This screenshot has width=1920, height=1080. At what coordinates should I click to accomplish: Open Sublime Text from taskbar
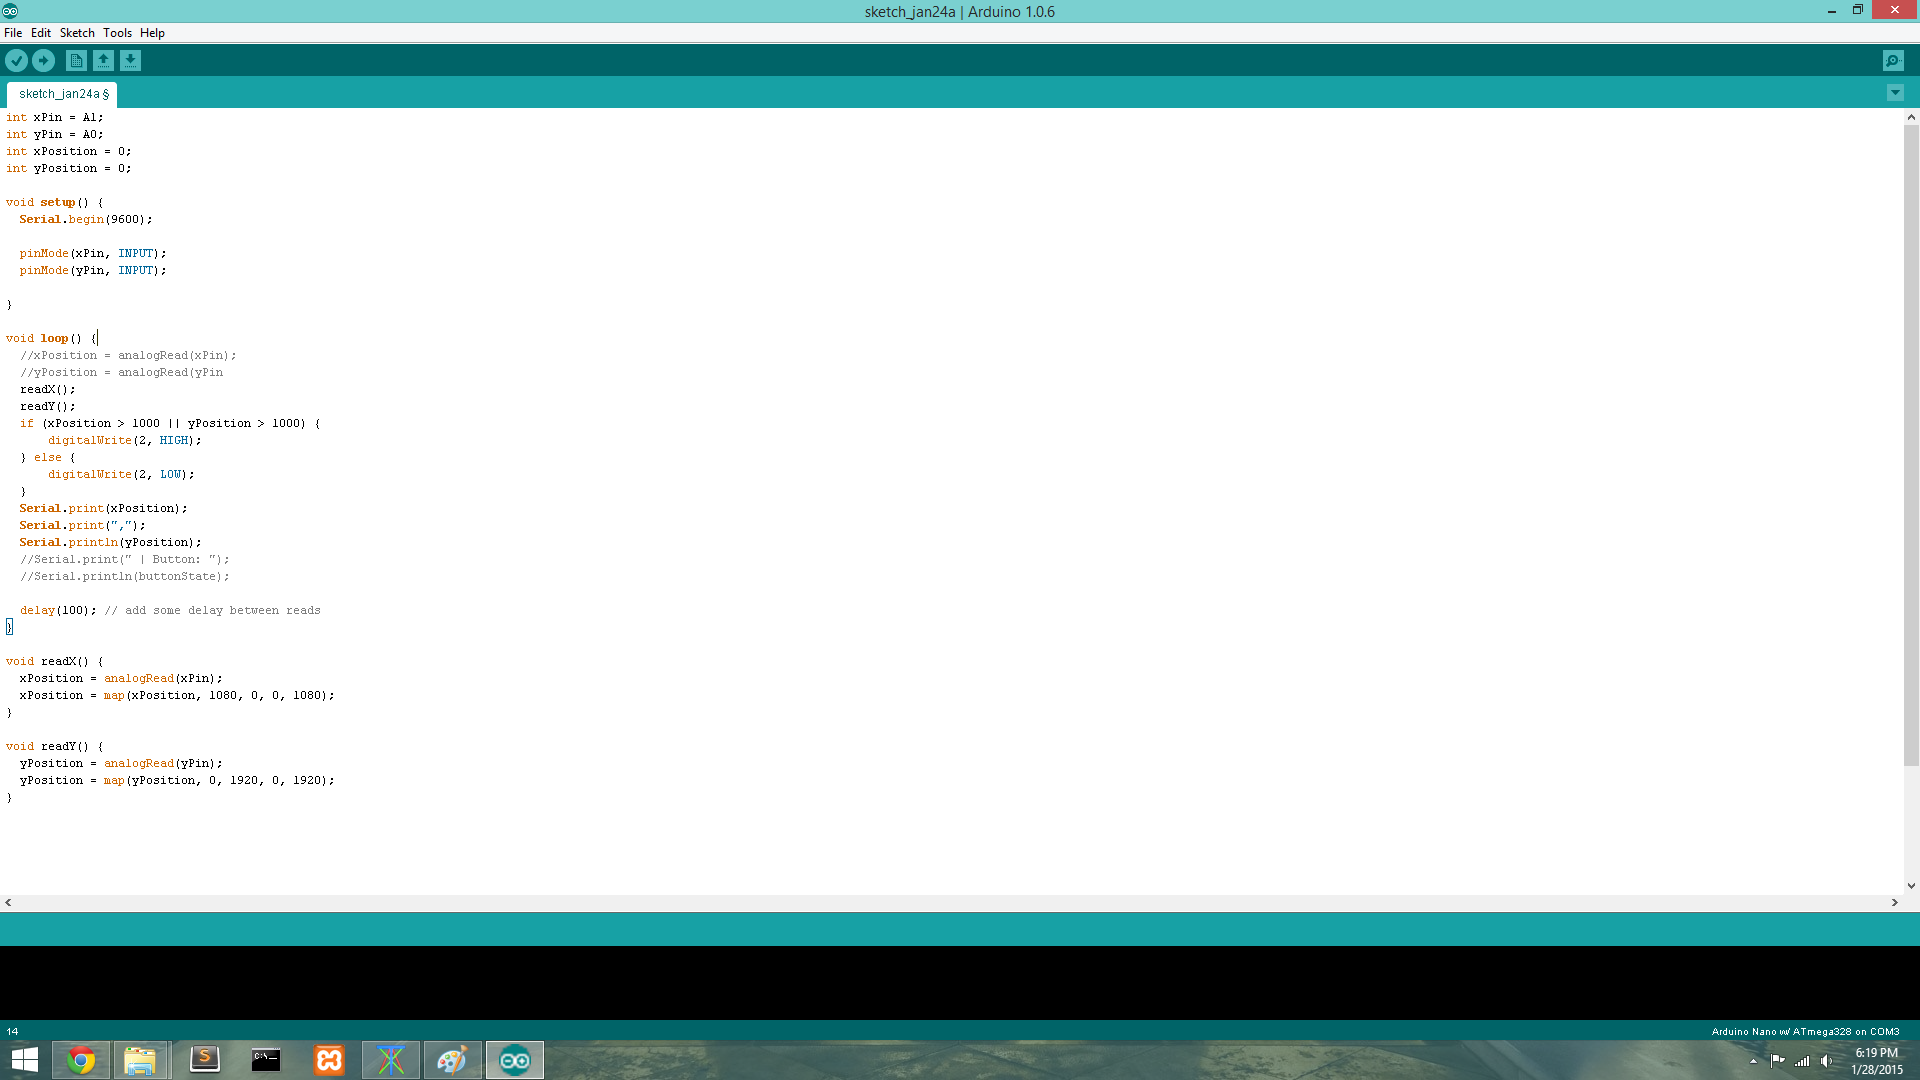coord(204,1060)
